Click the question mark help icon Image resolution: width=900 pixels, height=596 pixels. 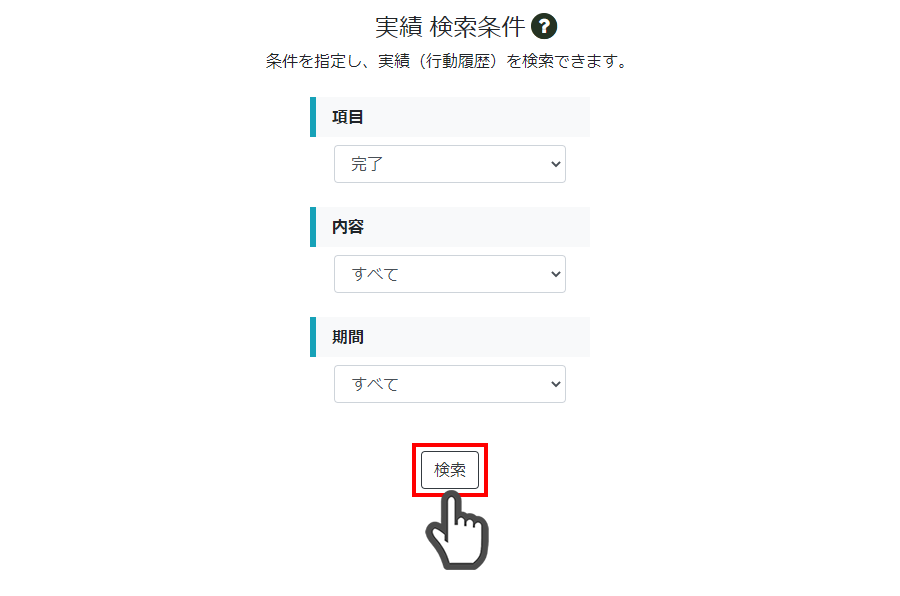(544, 26)
